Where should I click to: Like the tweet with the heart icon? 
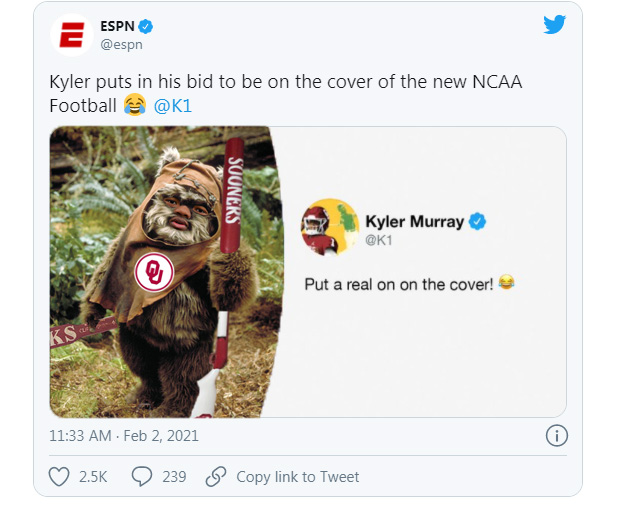(60, 476)
